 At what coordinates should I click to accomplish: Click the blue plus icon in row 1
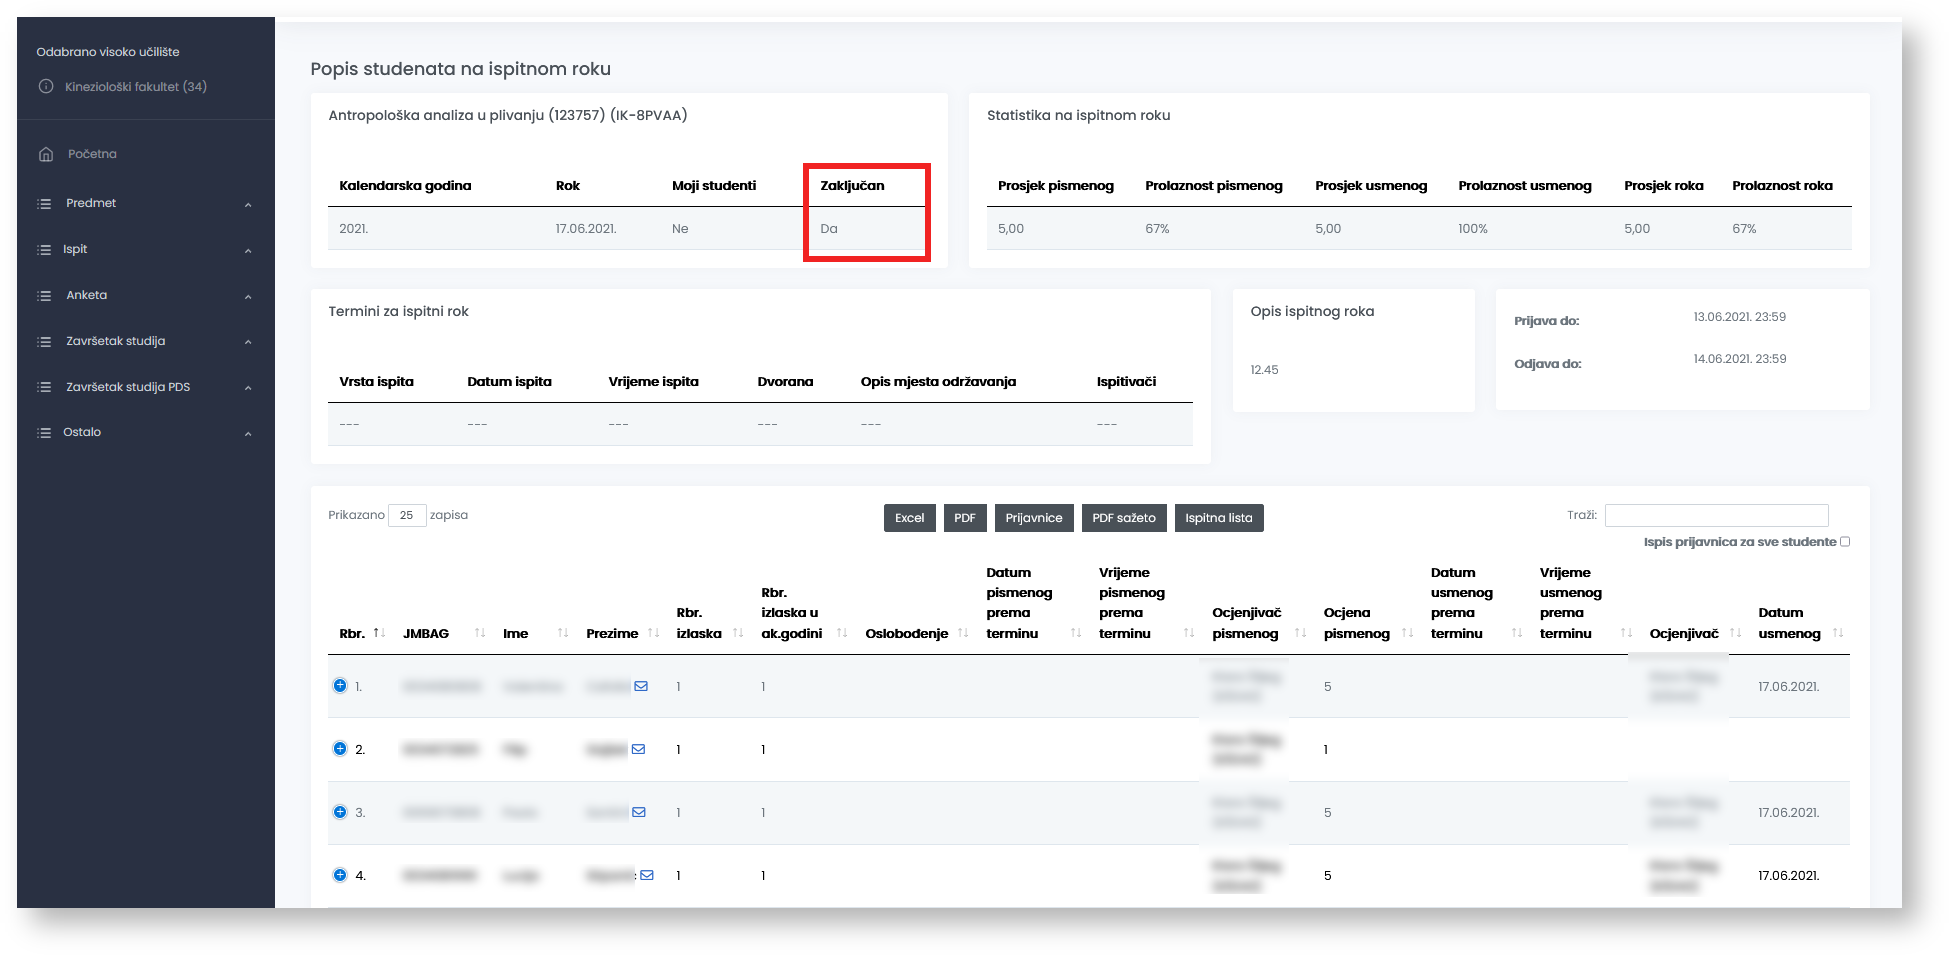pyautogui.click(x=340, y=686)
